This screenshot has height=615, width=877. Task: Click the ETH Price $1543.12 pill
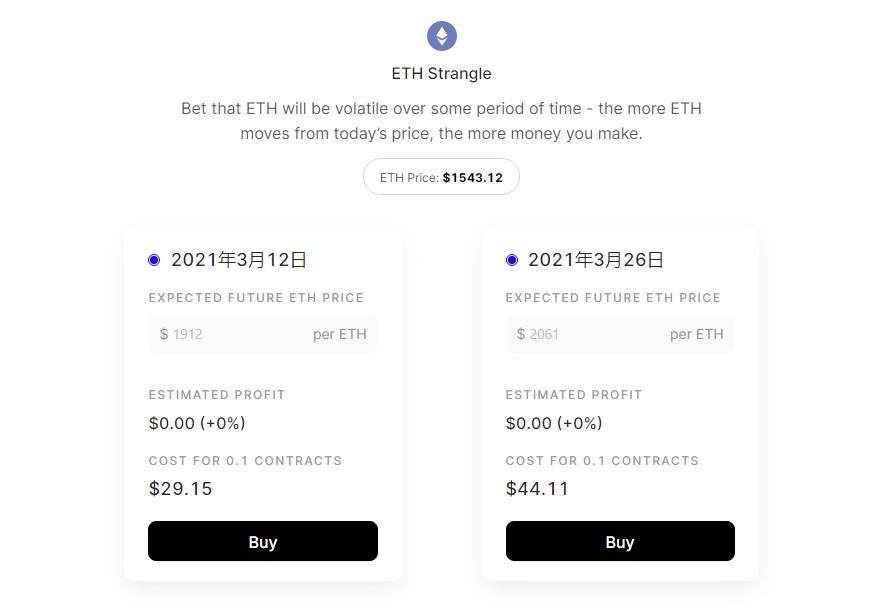[441, 177]
